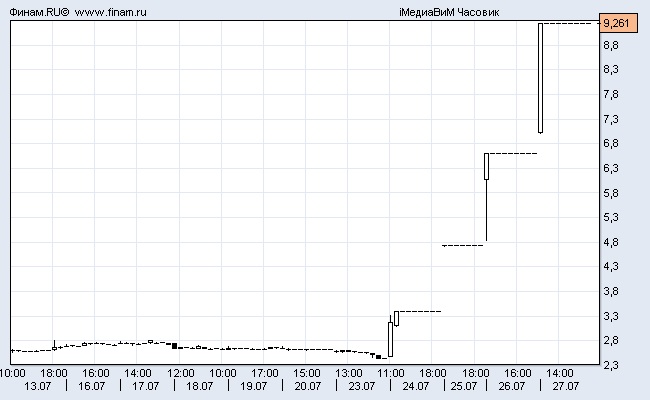
Task: Click the 17.07 date label
Action: (146, 386)
